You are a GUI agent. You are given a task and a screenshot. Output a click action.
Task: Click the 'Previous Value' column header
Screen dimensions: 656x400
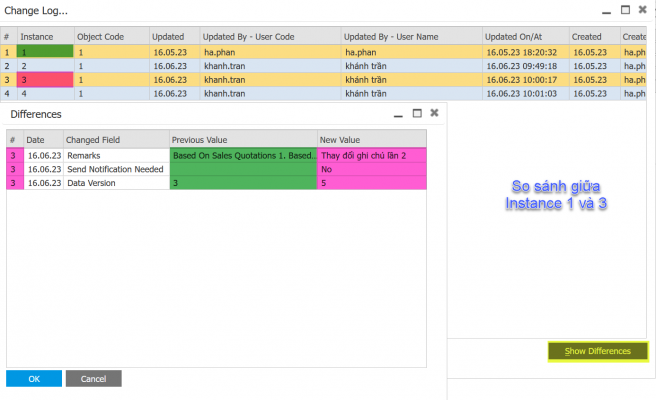(243, 140)
